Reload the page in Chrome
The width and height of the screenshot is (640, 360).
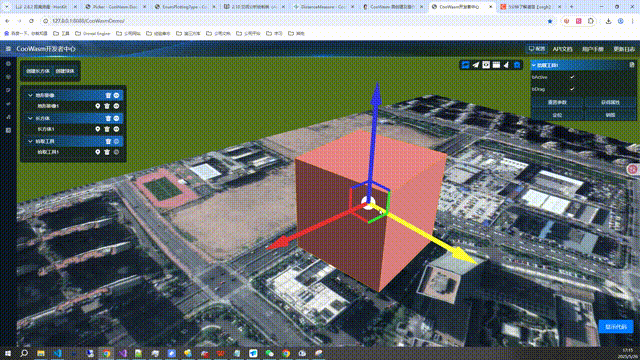31,21
